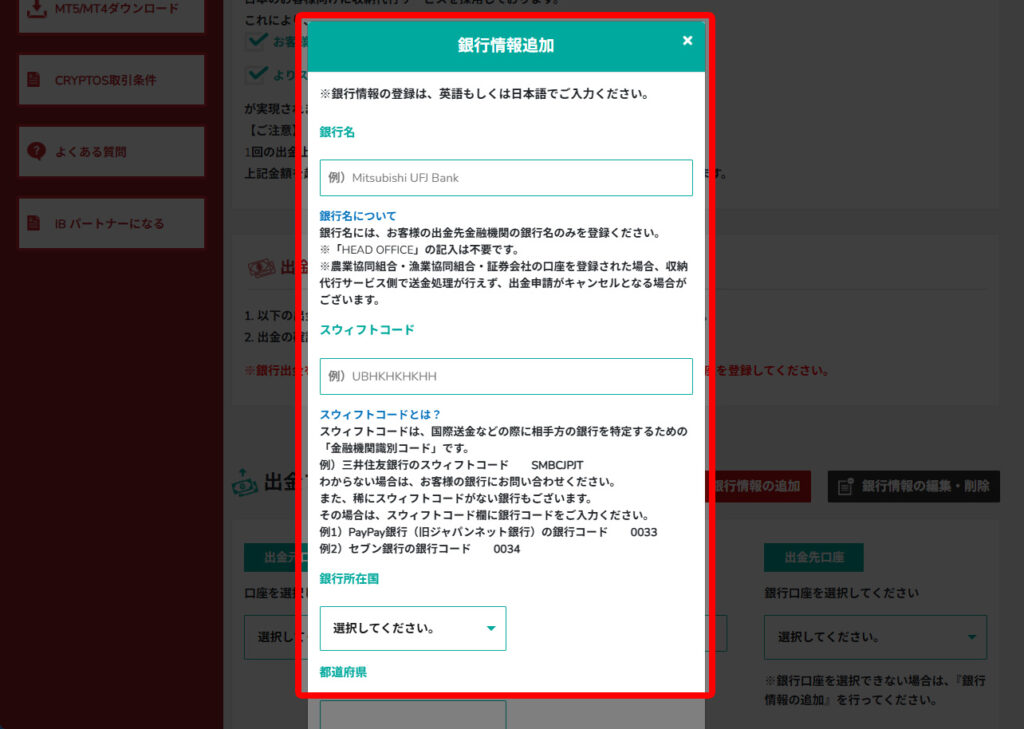Viewport: 1024px width, 729px height.
Task: Click the text 銀行口座を選択してください
Action: pos(841,593)
